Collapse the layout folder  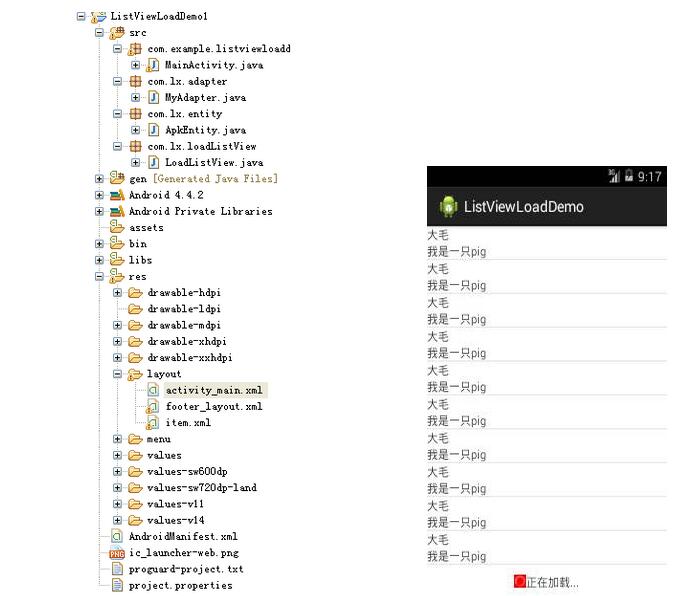118,374
